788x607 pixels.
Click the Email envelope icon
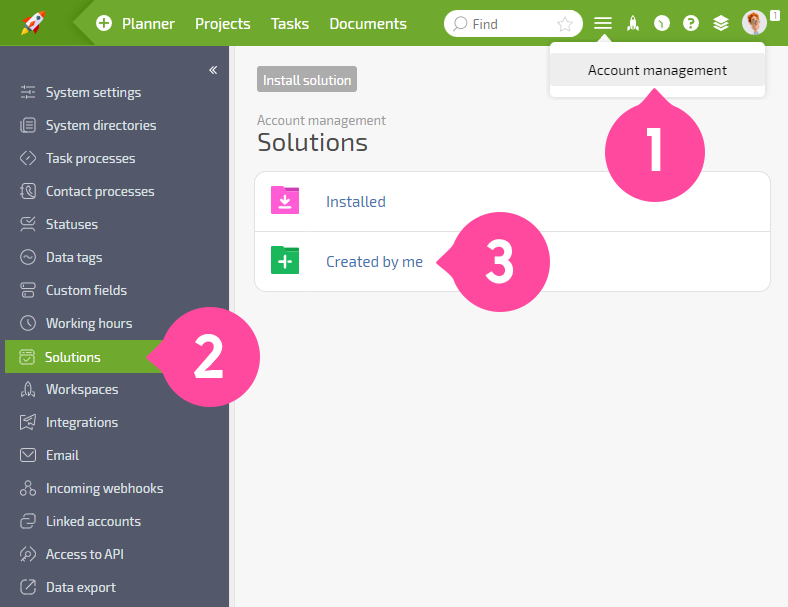[28, 455]
